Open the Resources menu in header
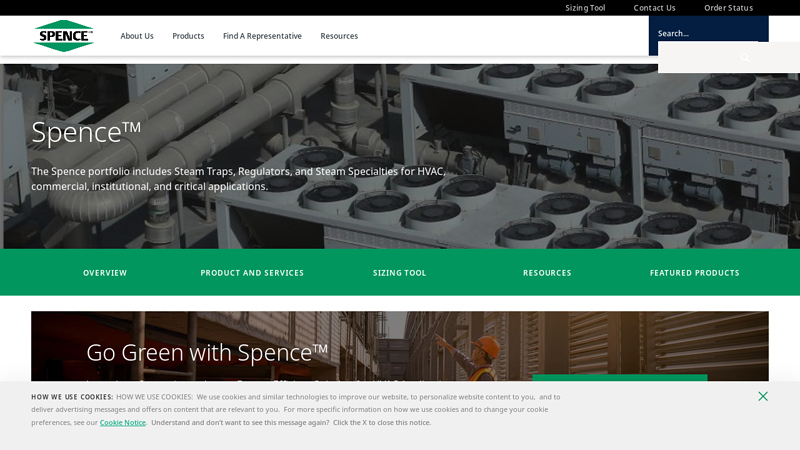Viewport: 800px width, 450px height. (x=339, y=36)
